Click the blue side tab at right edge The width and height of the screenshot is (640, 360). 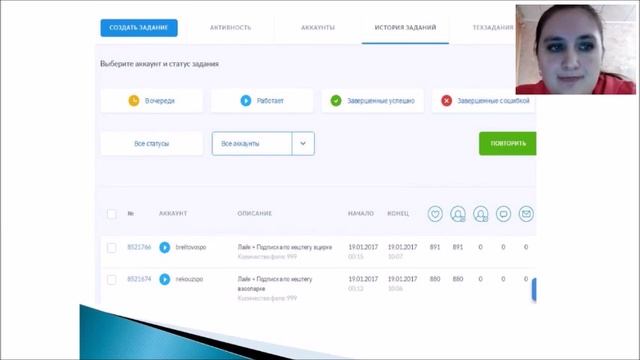534,289
